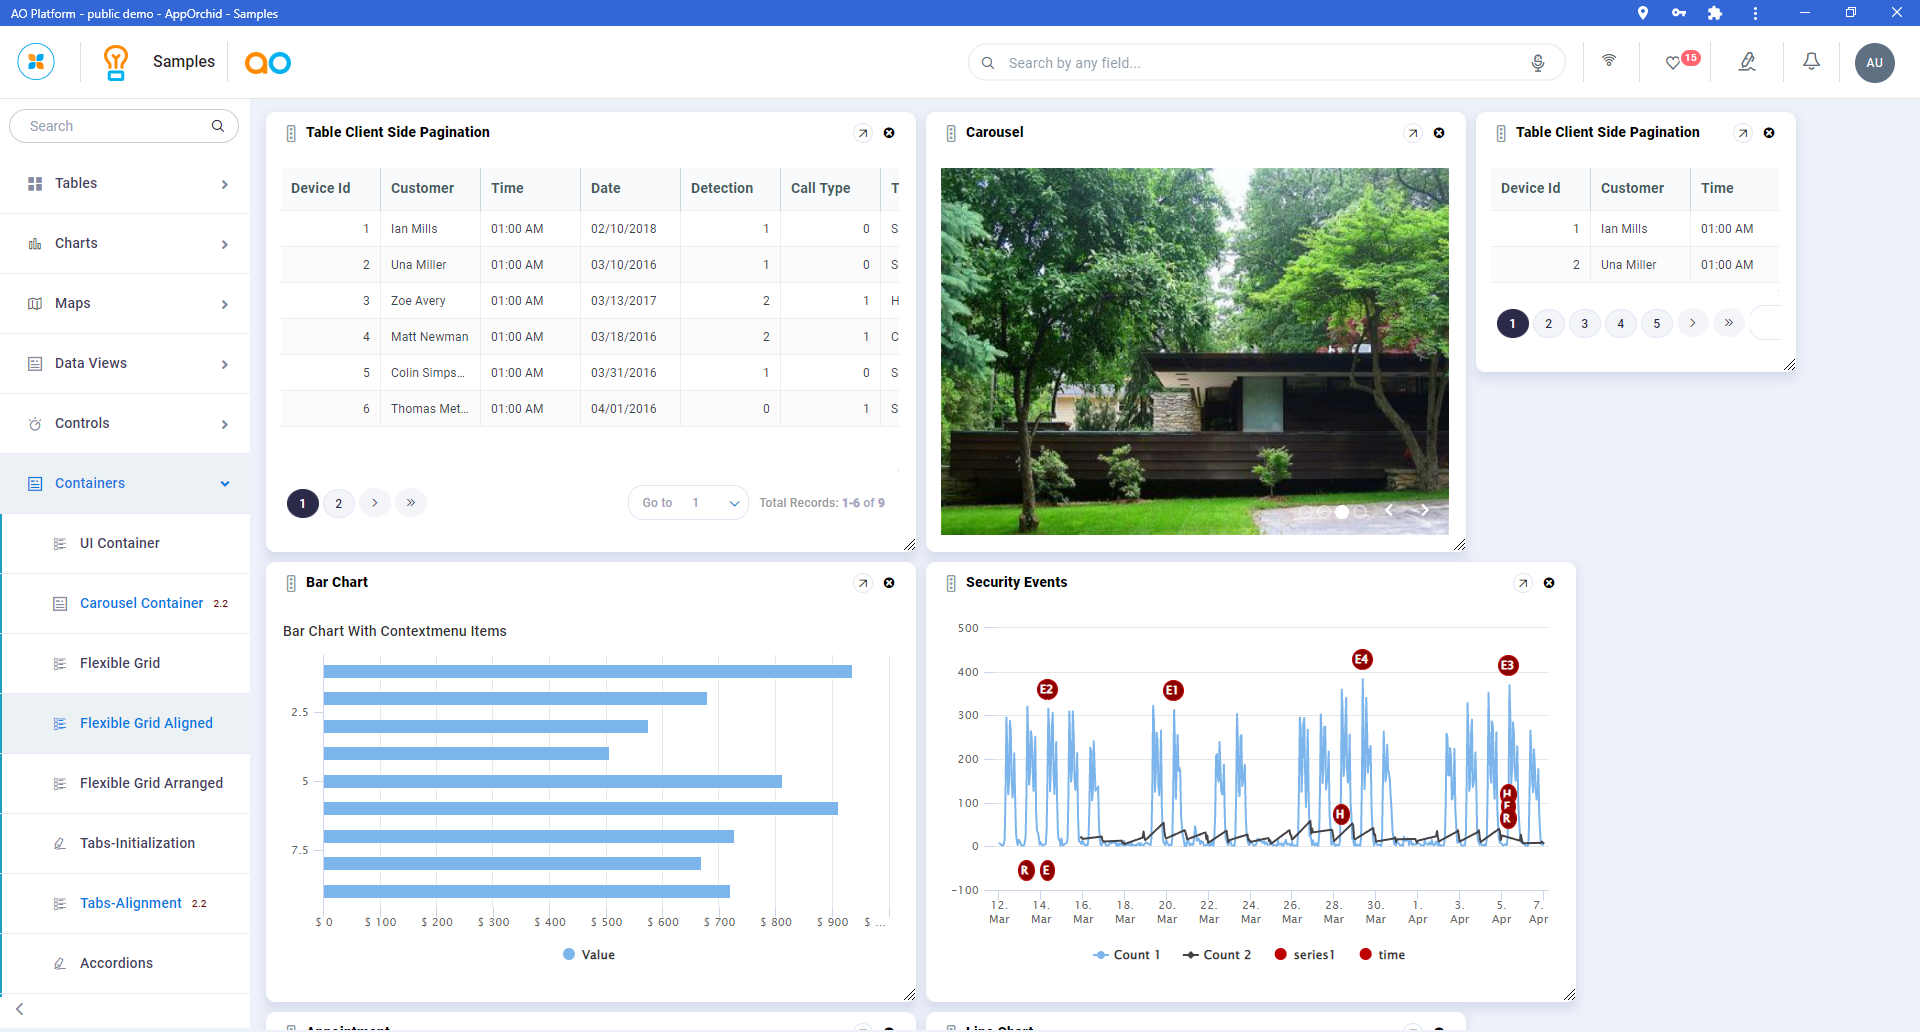
Task: Select Carousel Container menu item
Action: point(141,603)
